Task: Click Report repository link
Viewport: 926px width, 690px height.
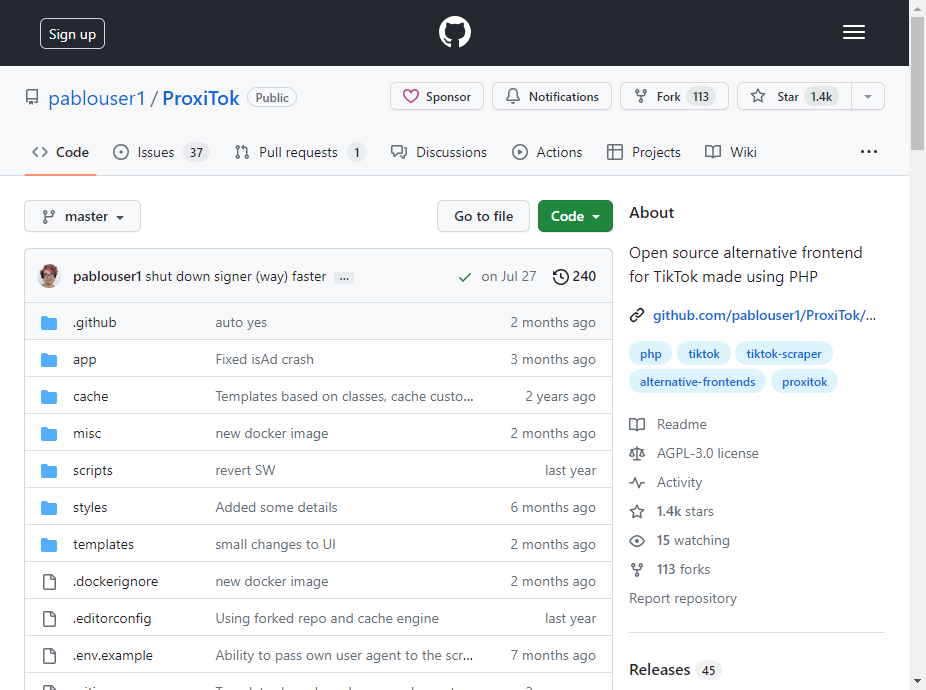Action: point(683,598)
